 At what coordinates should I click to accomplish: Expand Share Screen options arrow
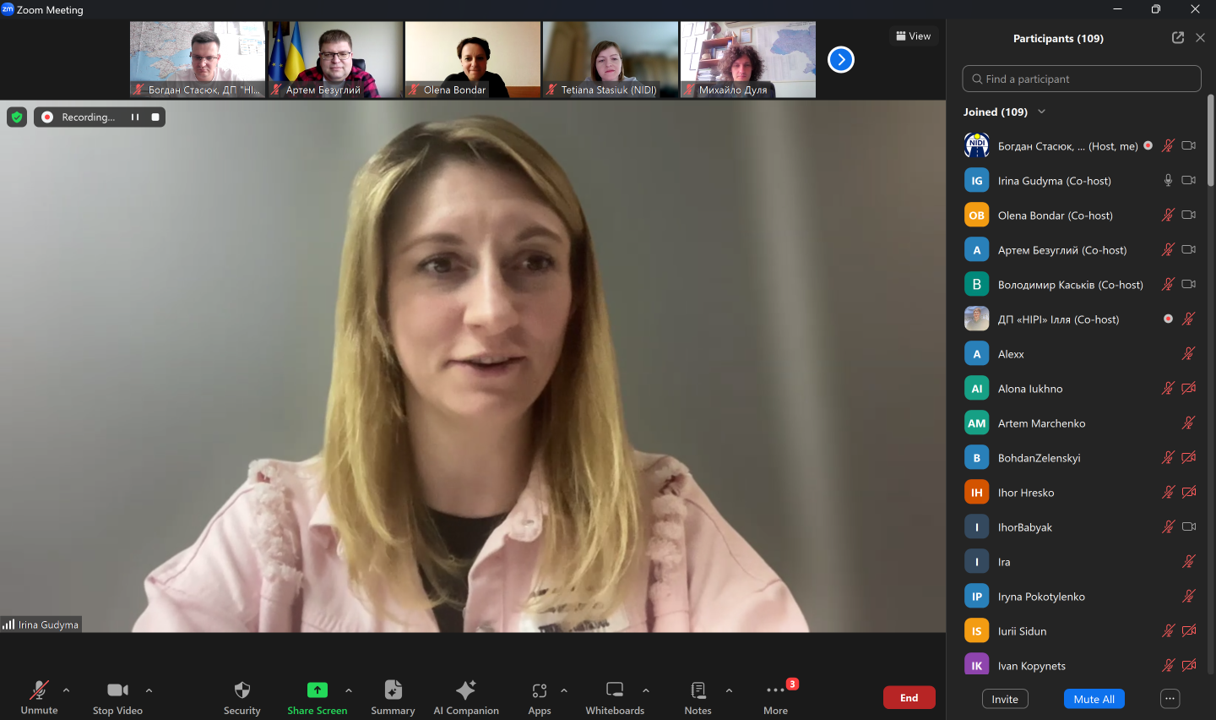[348, 690]
